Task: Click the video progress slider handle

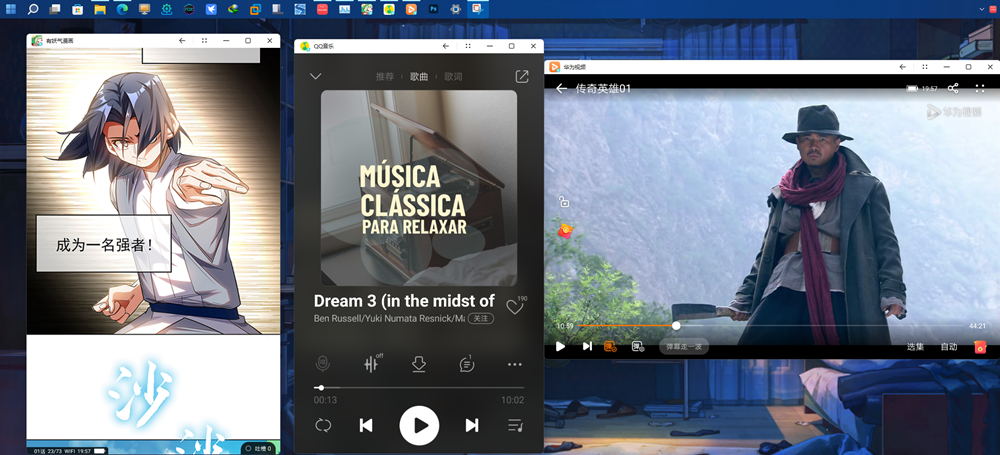Action: coord(676,325)
